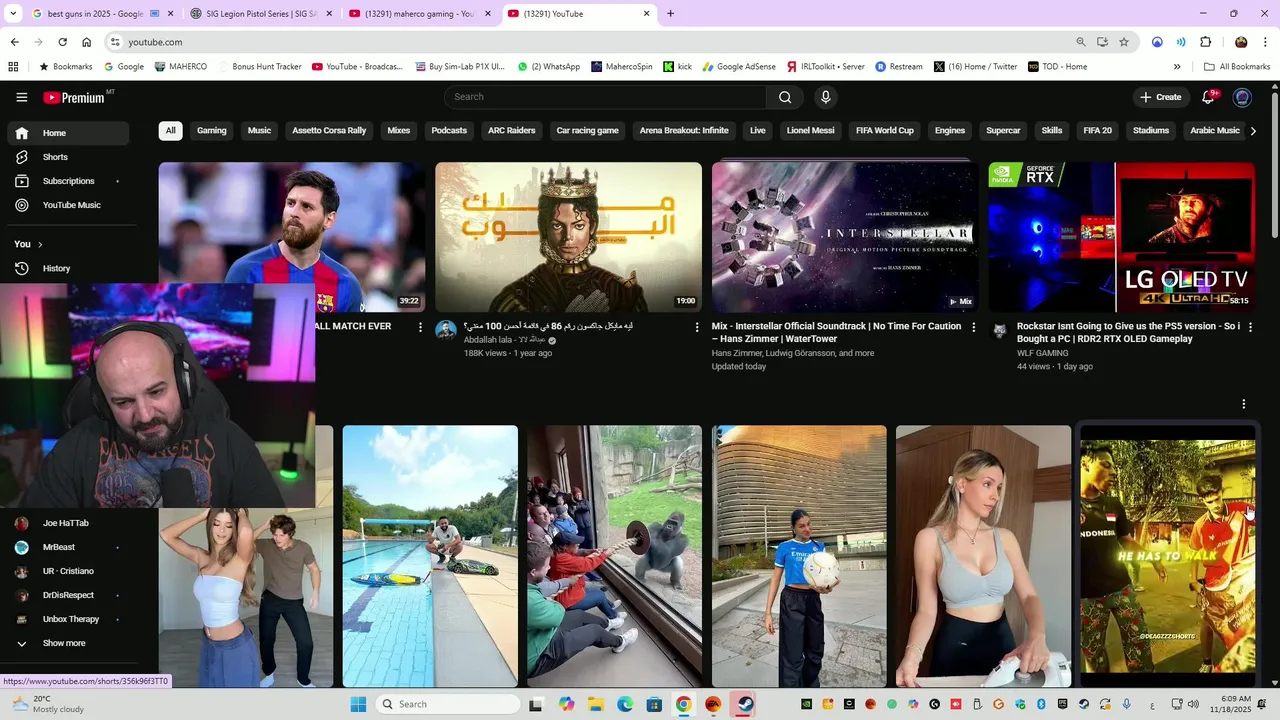Open the WLF GAMING channel link
This screenshot has height=720, width=1280.
click(x=1042, y=353)
